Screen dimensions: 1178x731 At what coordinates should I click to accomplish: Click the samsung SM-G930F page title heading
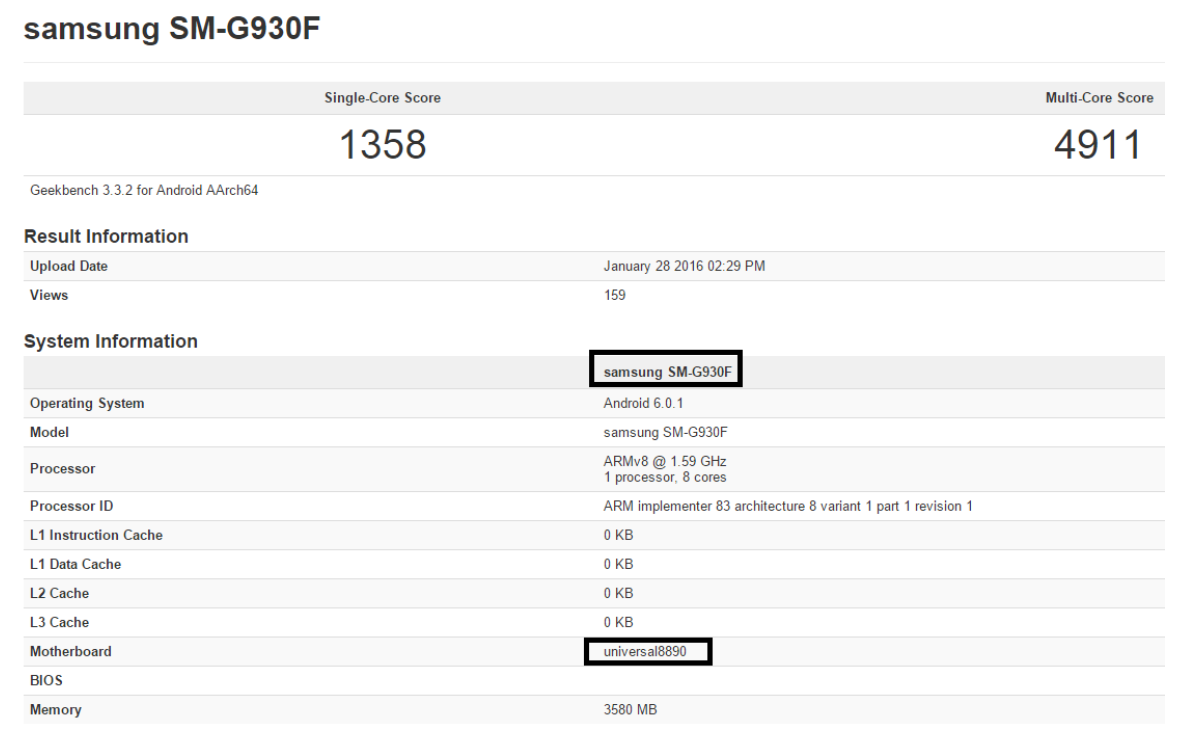pos(171,29)
